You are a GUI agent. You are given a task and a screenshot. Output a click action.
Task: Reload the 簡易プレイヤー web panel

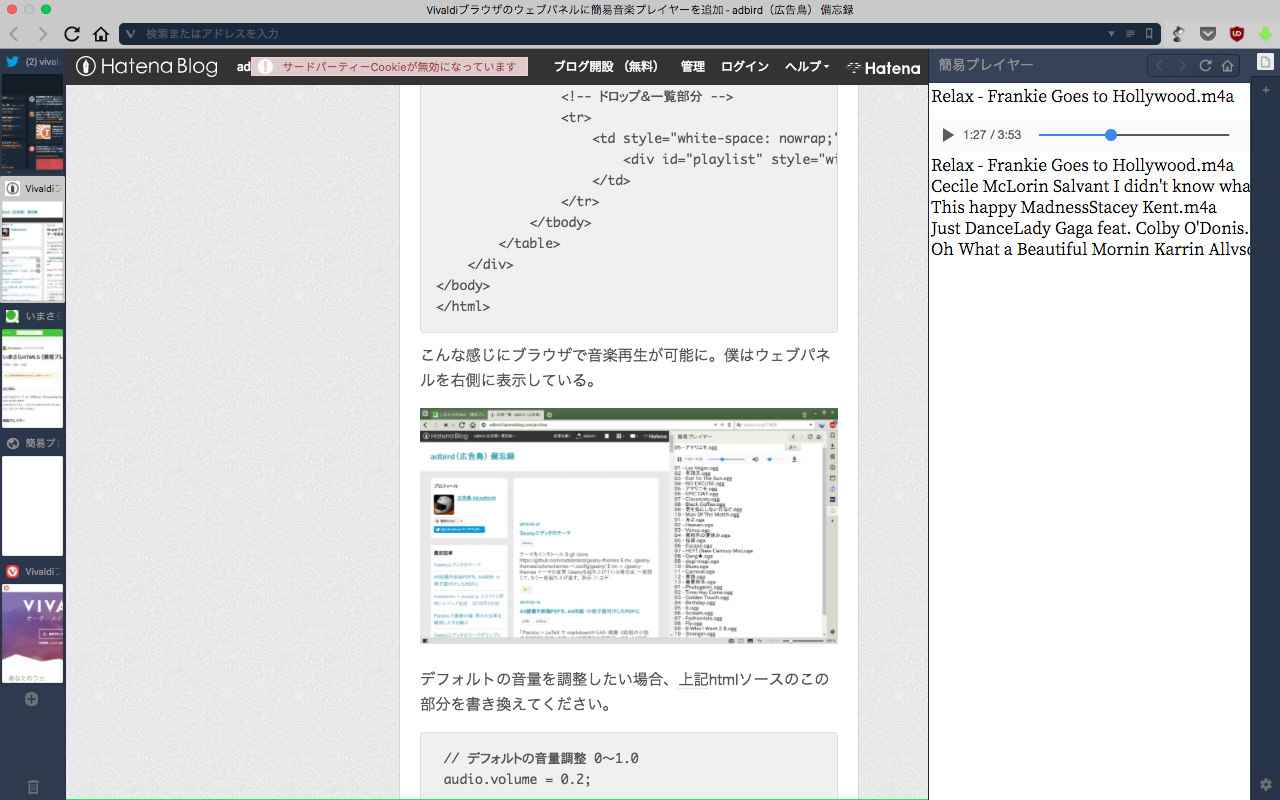[x=1205, y=66]
